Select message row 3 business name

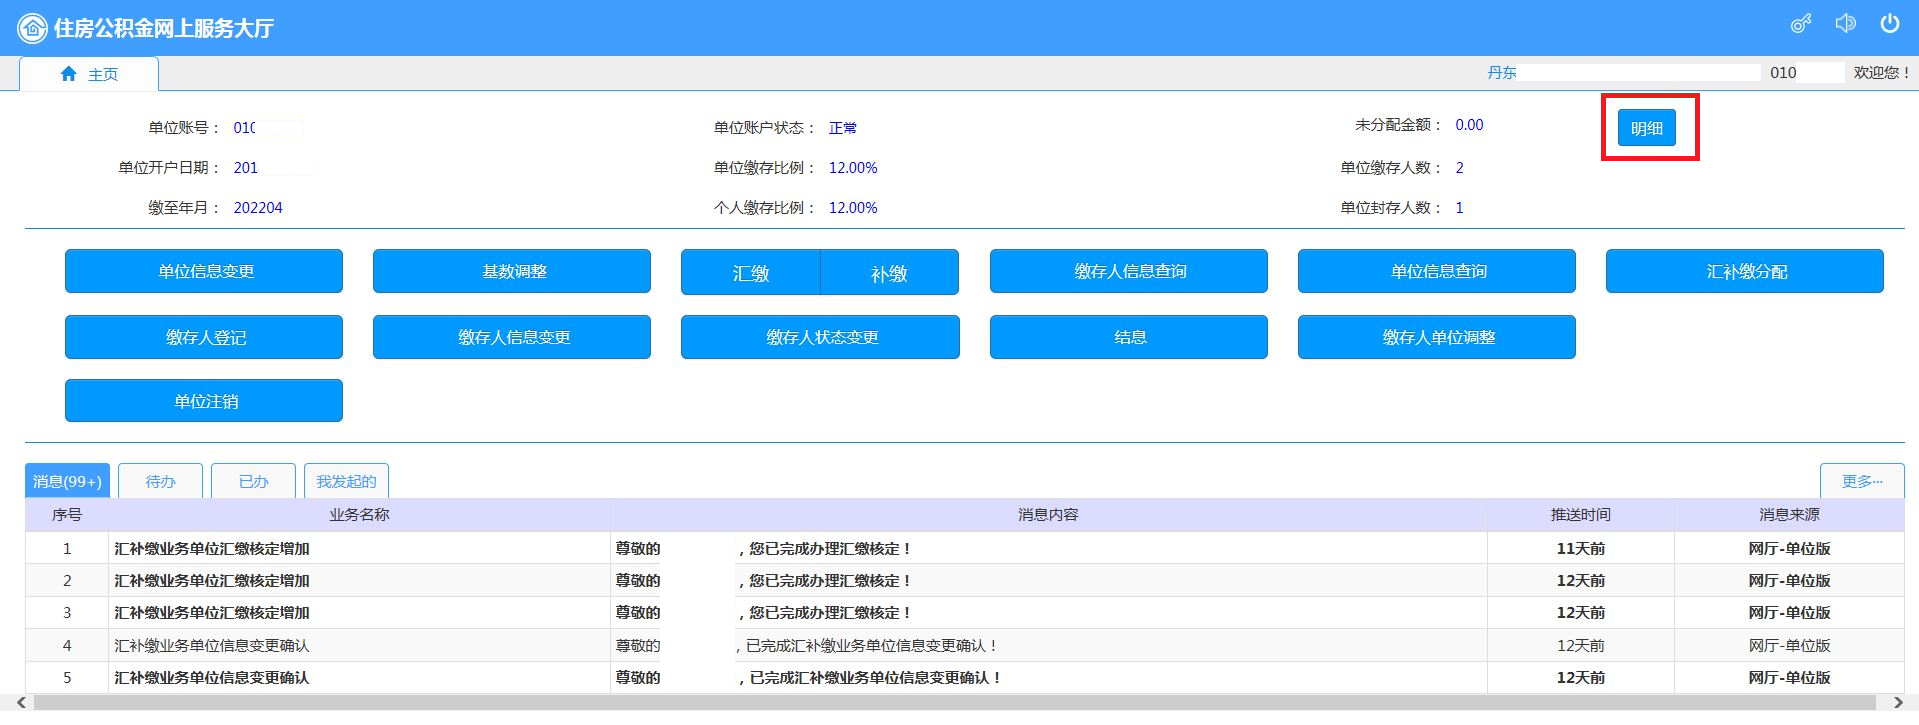tap(212, 612)
